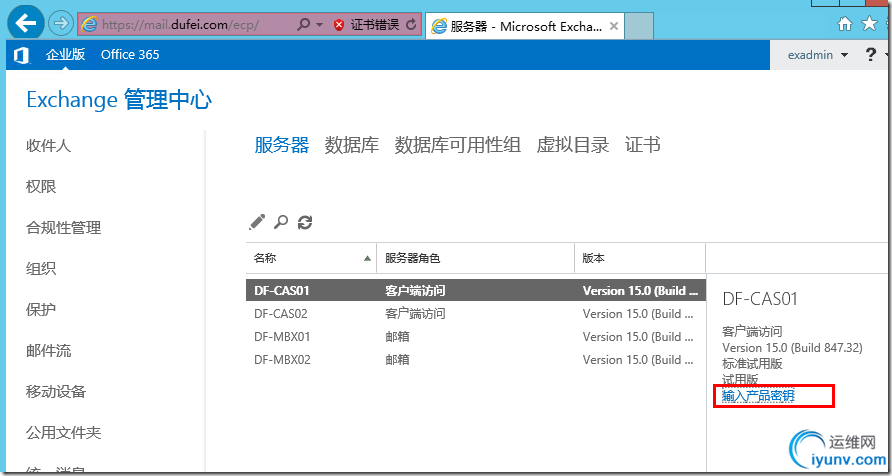The height and width of the screenshot is (476, 892).
Task: Click 邮箱 role of DF-MBX01
Action: tap(397, 337)
